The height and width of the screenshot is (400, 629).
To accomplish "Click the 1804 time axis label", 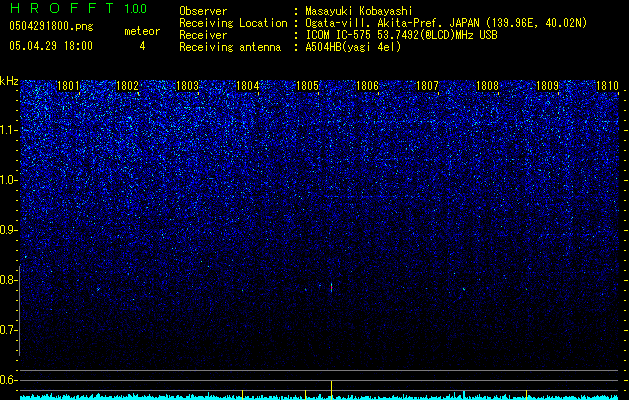I will [248, 85].
